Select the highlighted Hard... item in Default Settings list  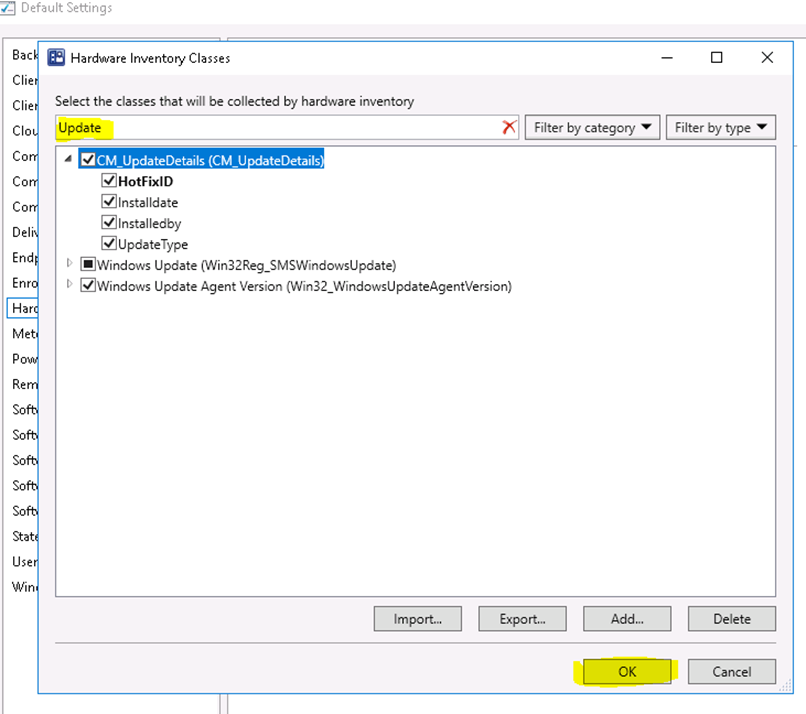[x=23, y=308]
